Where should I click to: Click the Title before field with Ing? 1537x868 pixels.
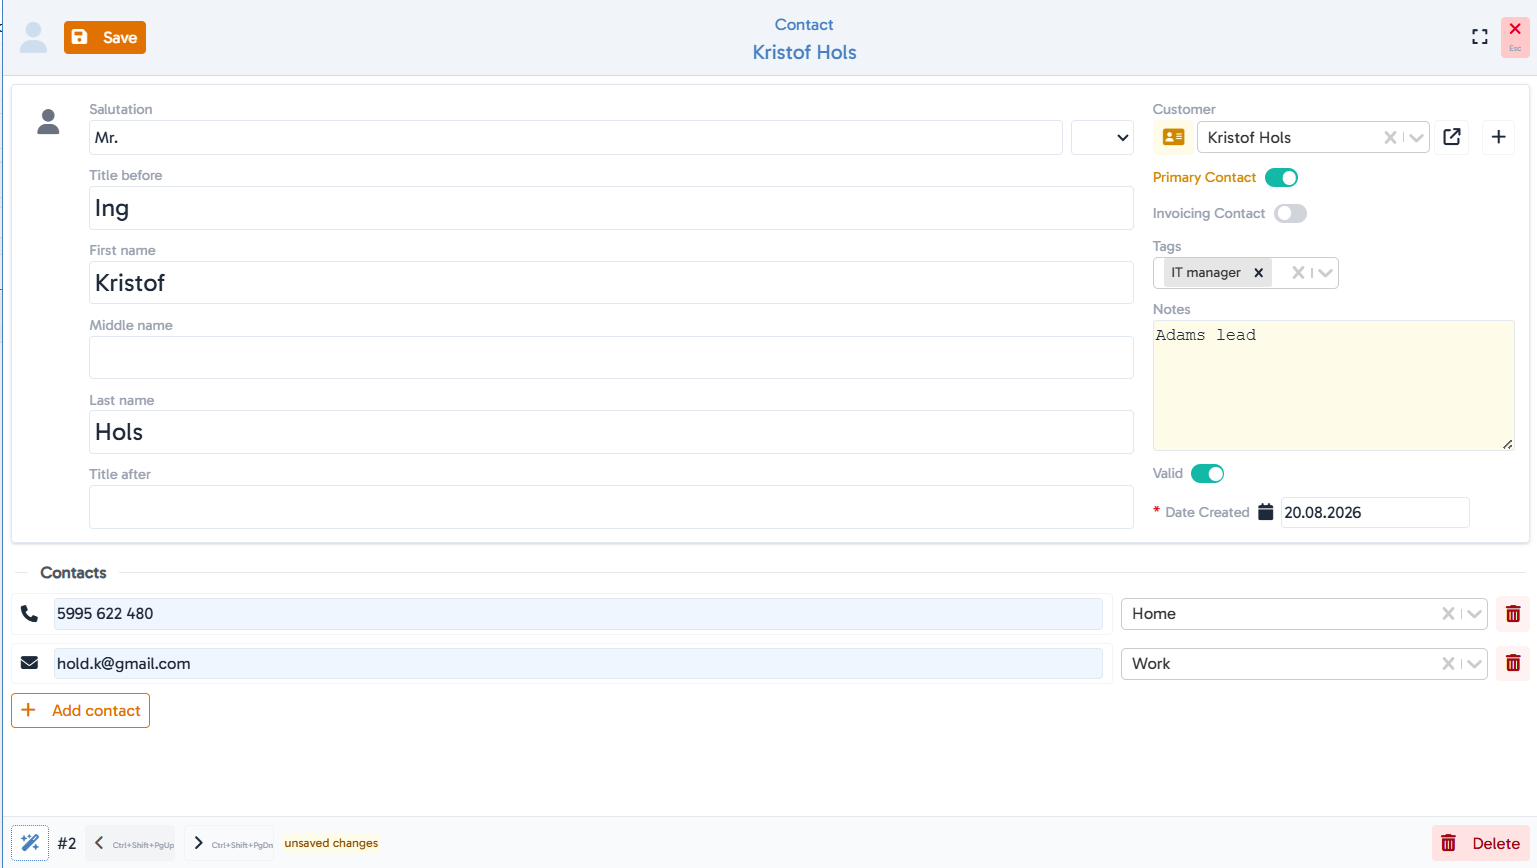pyautogui.click(x=611, y=208)
